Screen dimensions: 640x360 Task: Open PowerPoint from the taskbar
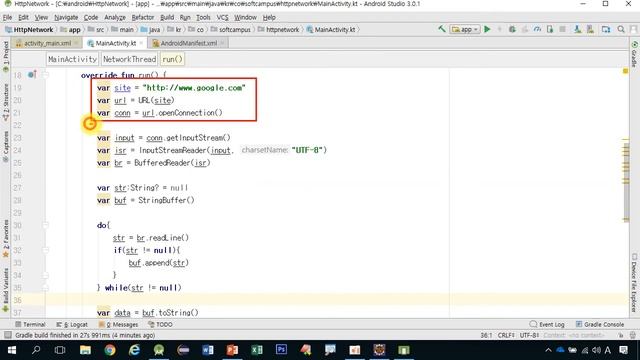click(x=232, y=350)
